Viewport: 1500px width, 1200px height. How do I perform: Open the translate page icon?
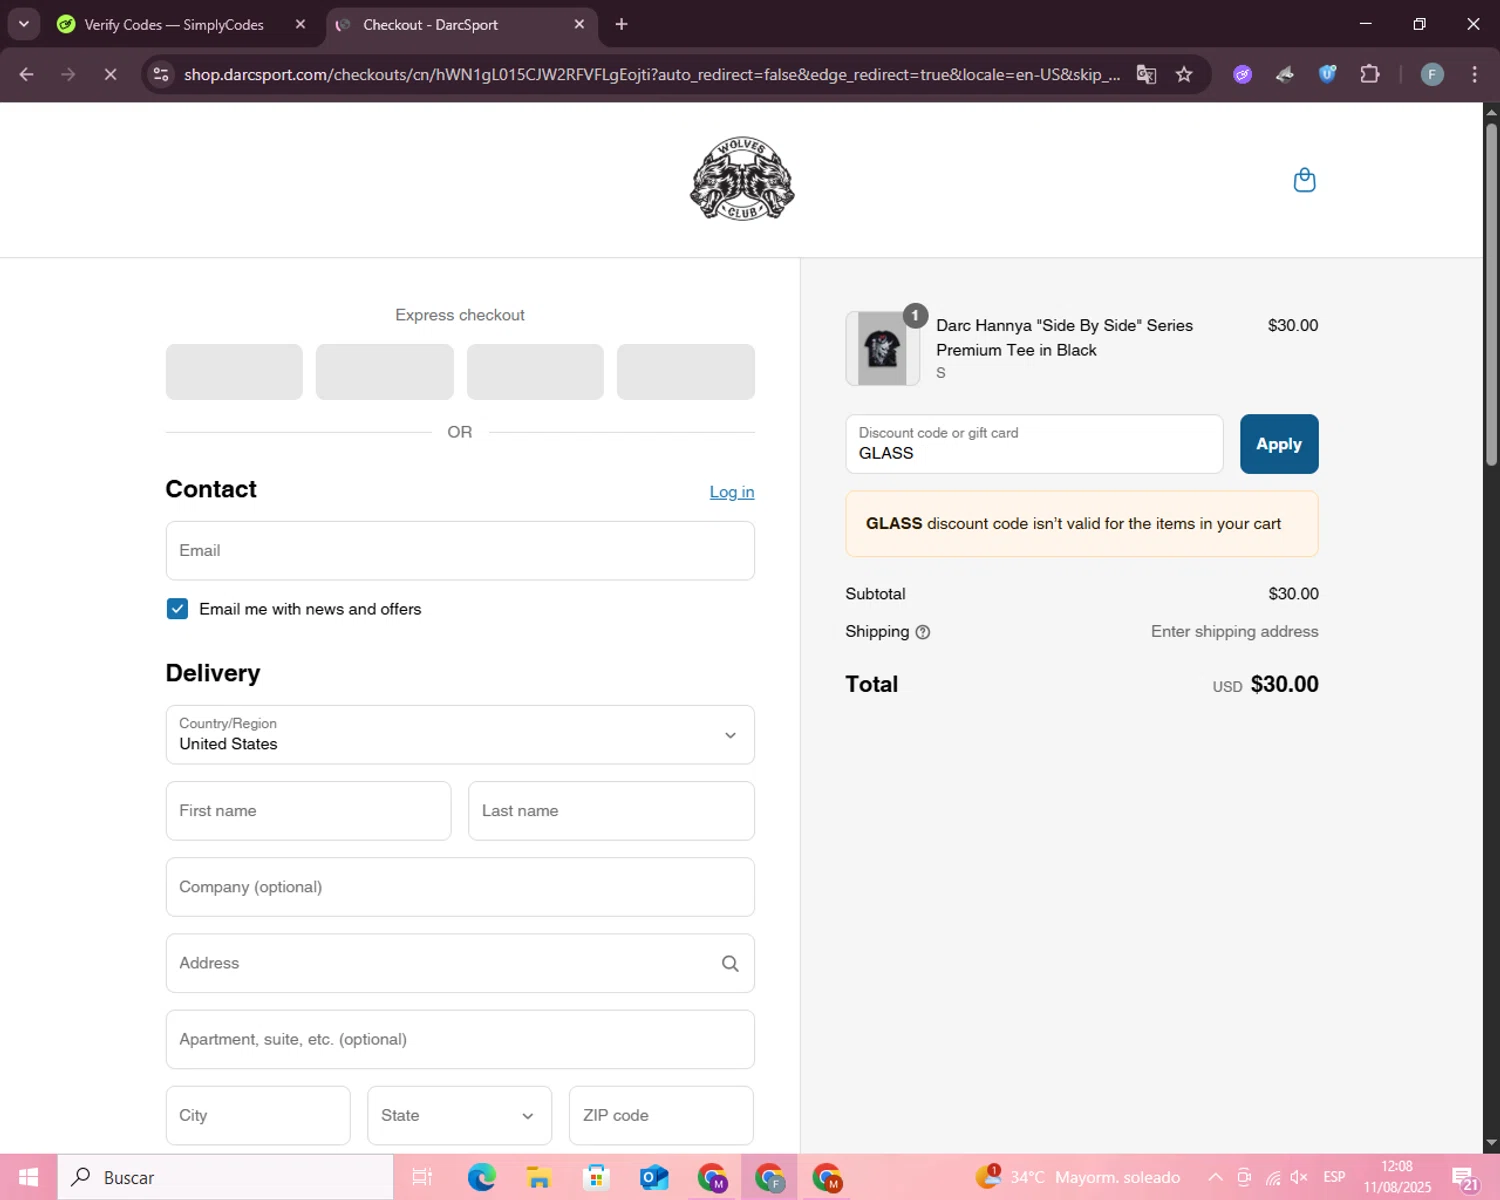tap(1146, 74)
